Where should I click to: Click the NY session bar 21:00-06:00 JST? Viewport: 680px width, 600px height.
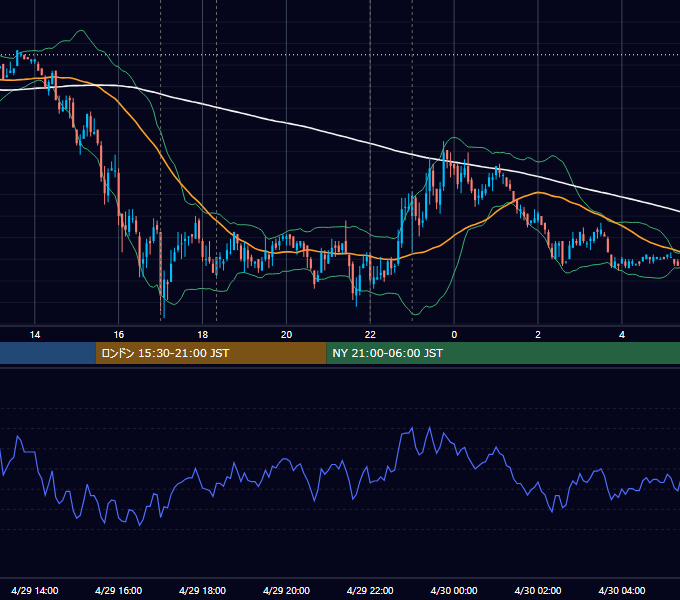[x=503, y=353]
